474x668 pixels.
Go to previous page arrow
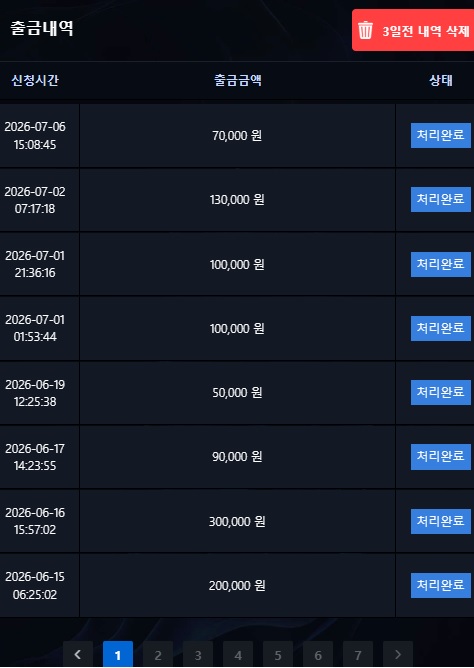tap(78, 654)
